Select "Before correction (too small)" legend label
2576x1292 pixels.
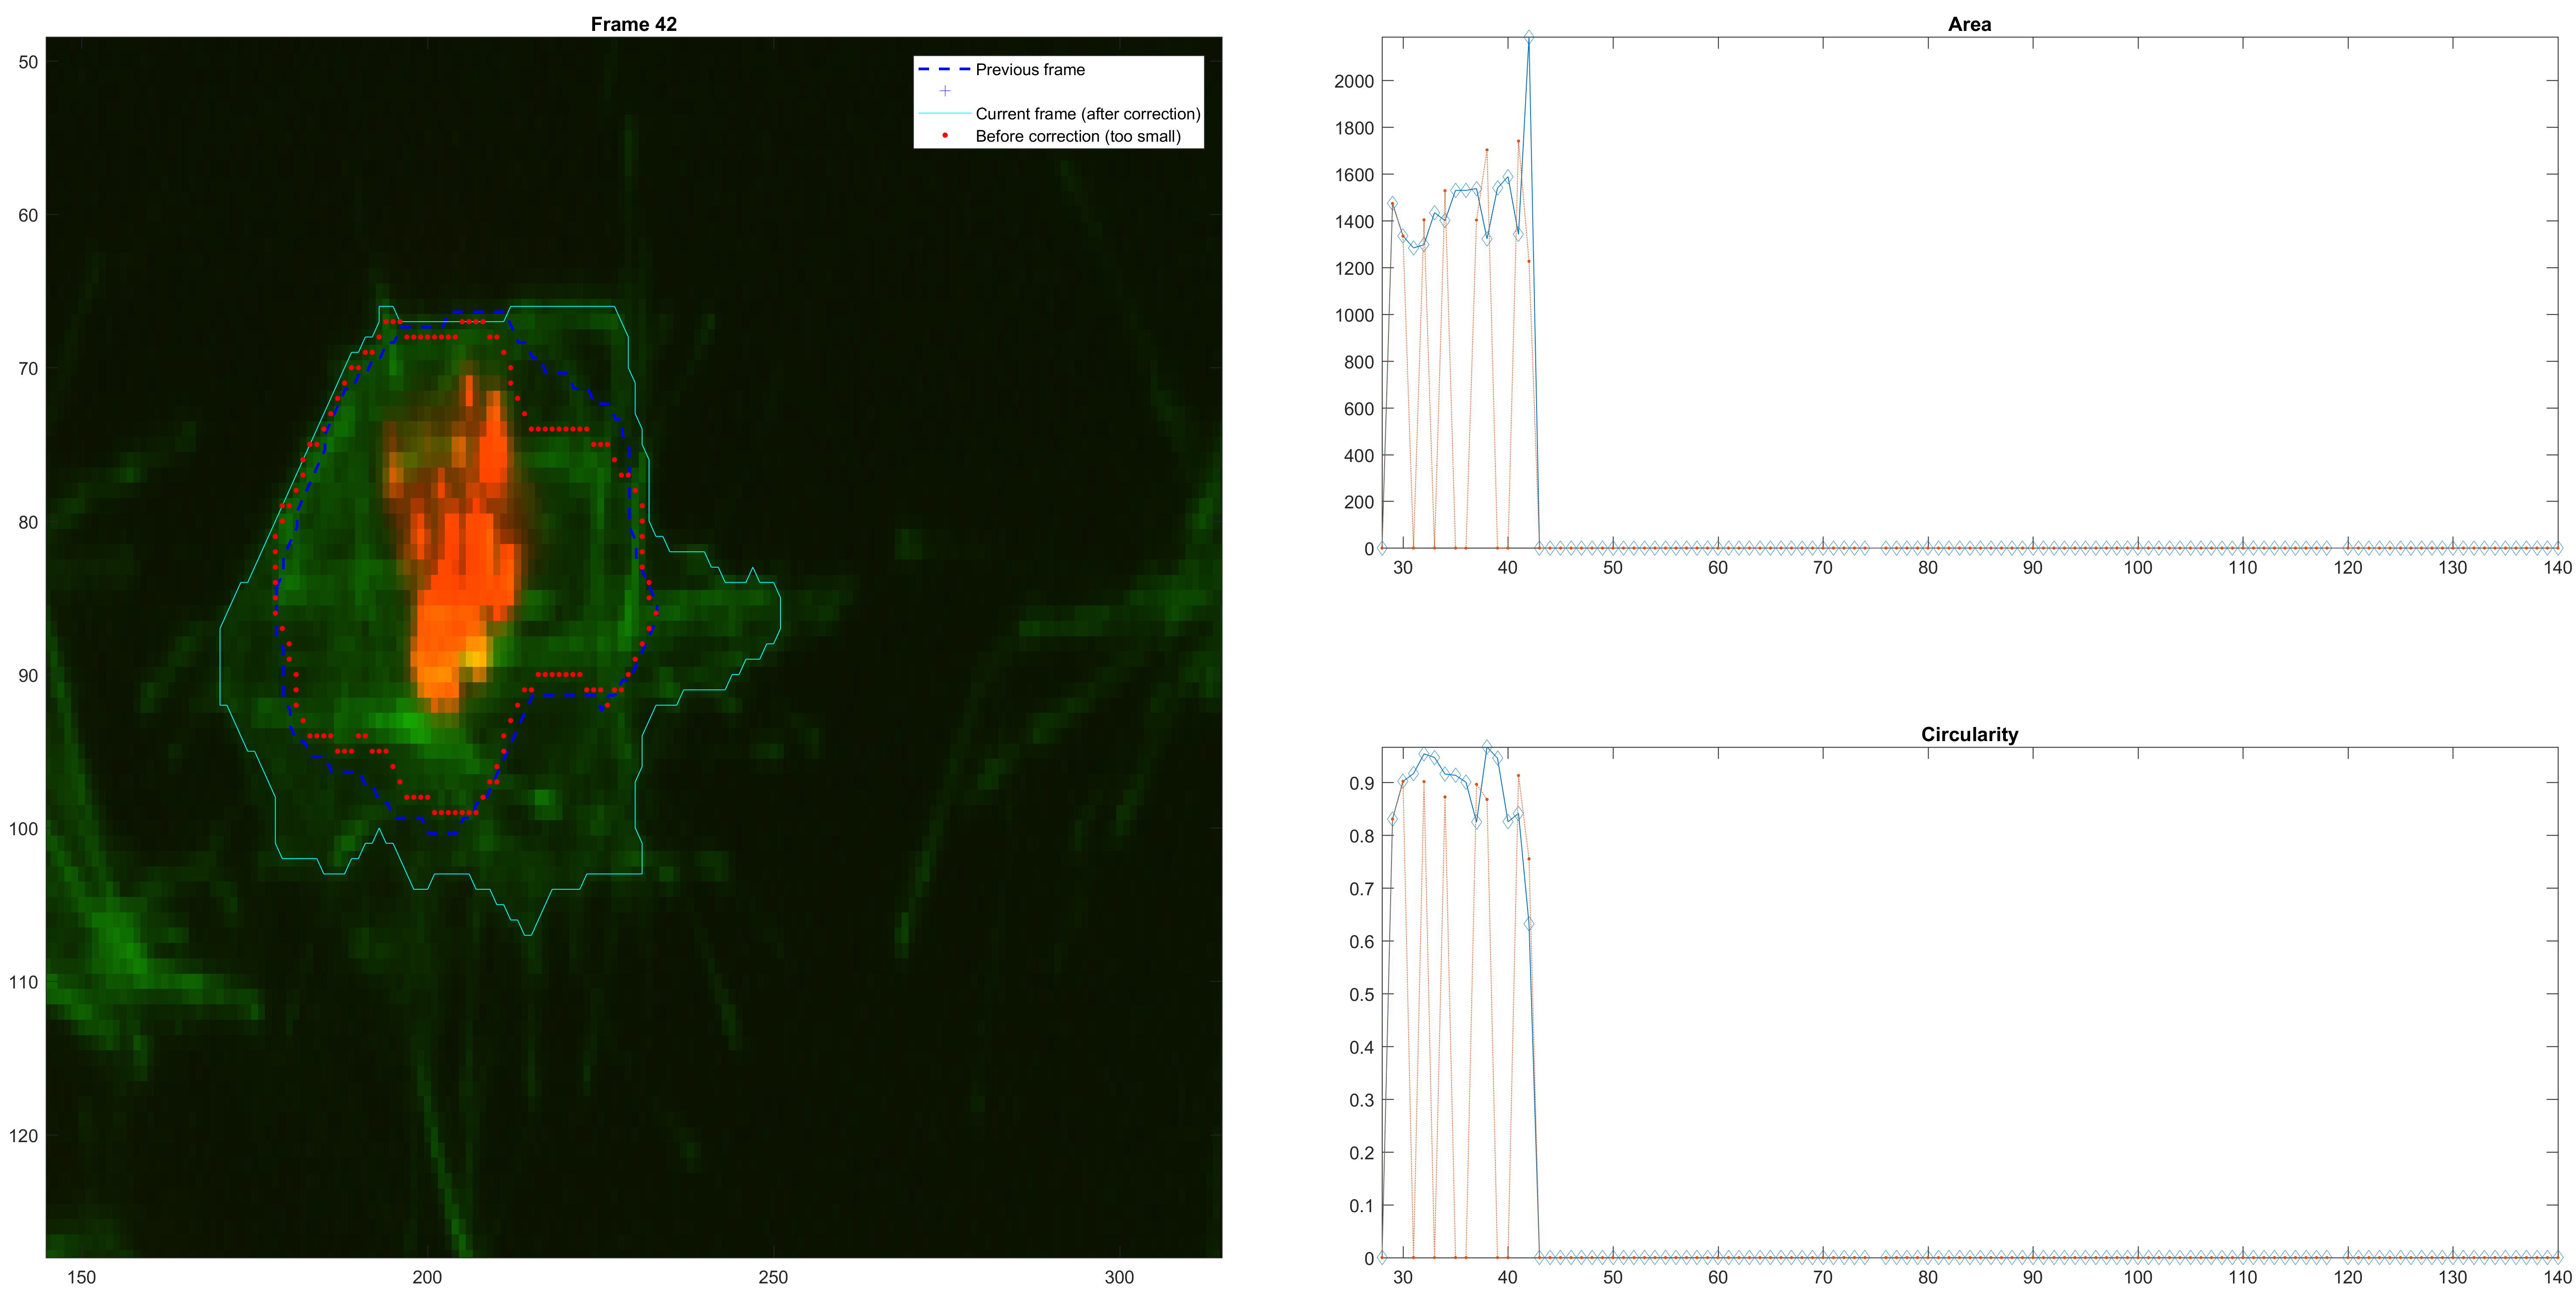click(1078, 136)
